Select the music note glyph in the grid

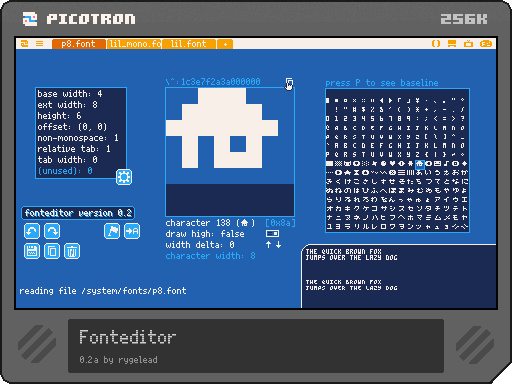click(x=446, y=164)
